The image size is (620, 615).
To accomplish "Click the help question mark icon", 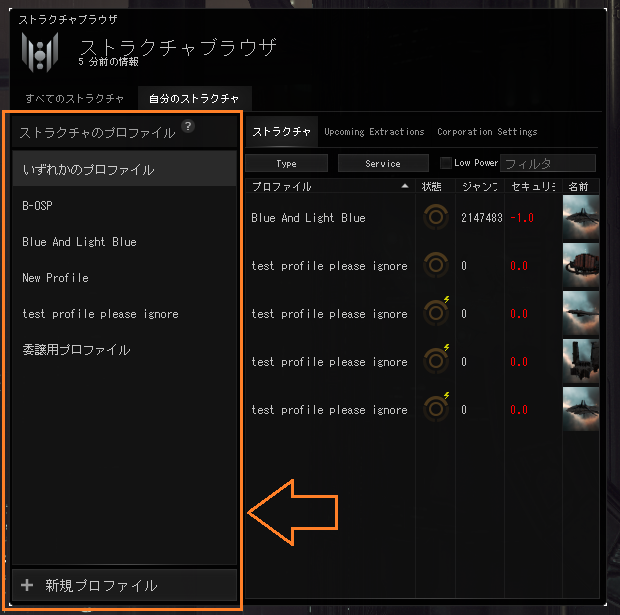I will click(188, 126).
